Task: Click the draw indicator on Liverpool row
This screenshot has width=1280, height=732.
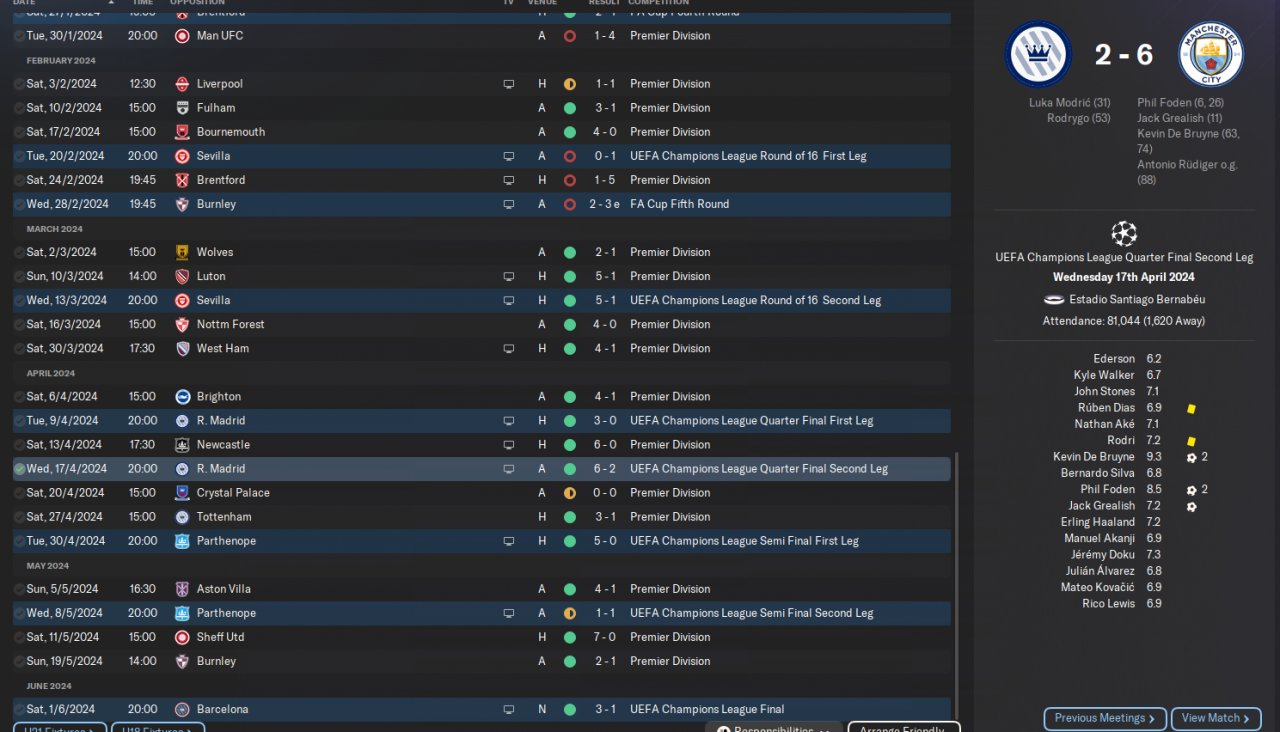Action: (570, 84)
